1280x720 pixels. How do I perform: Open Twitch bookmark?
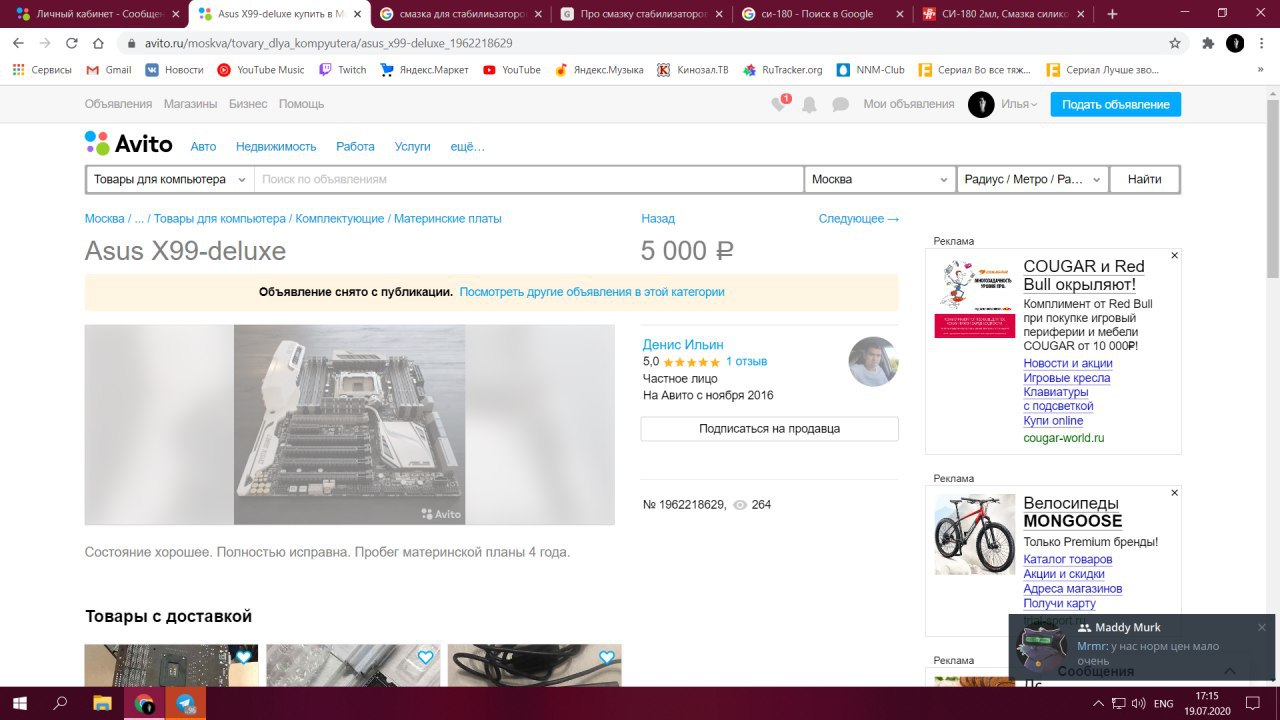(x=343, y=70)
